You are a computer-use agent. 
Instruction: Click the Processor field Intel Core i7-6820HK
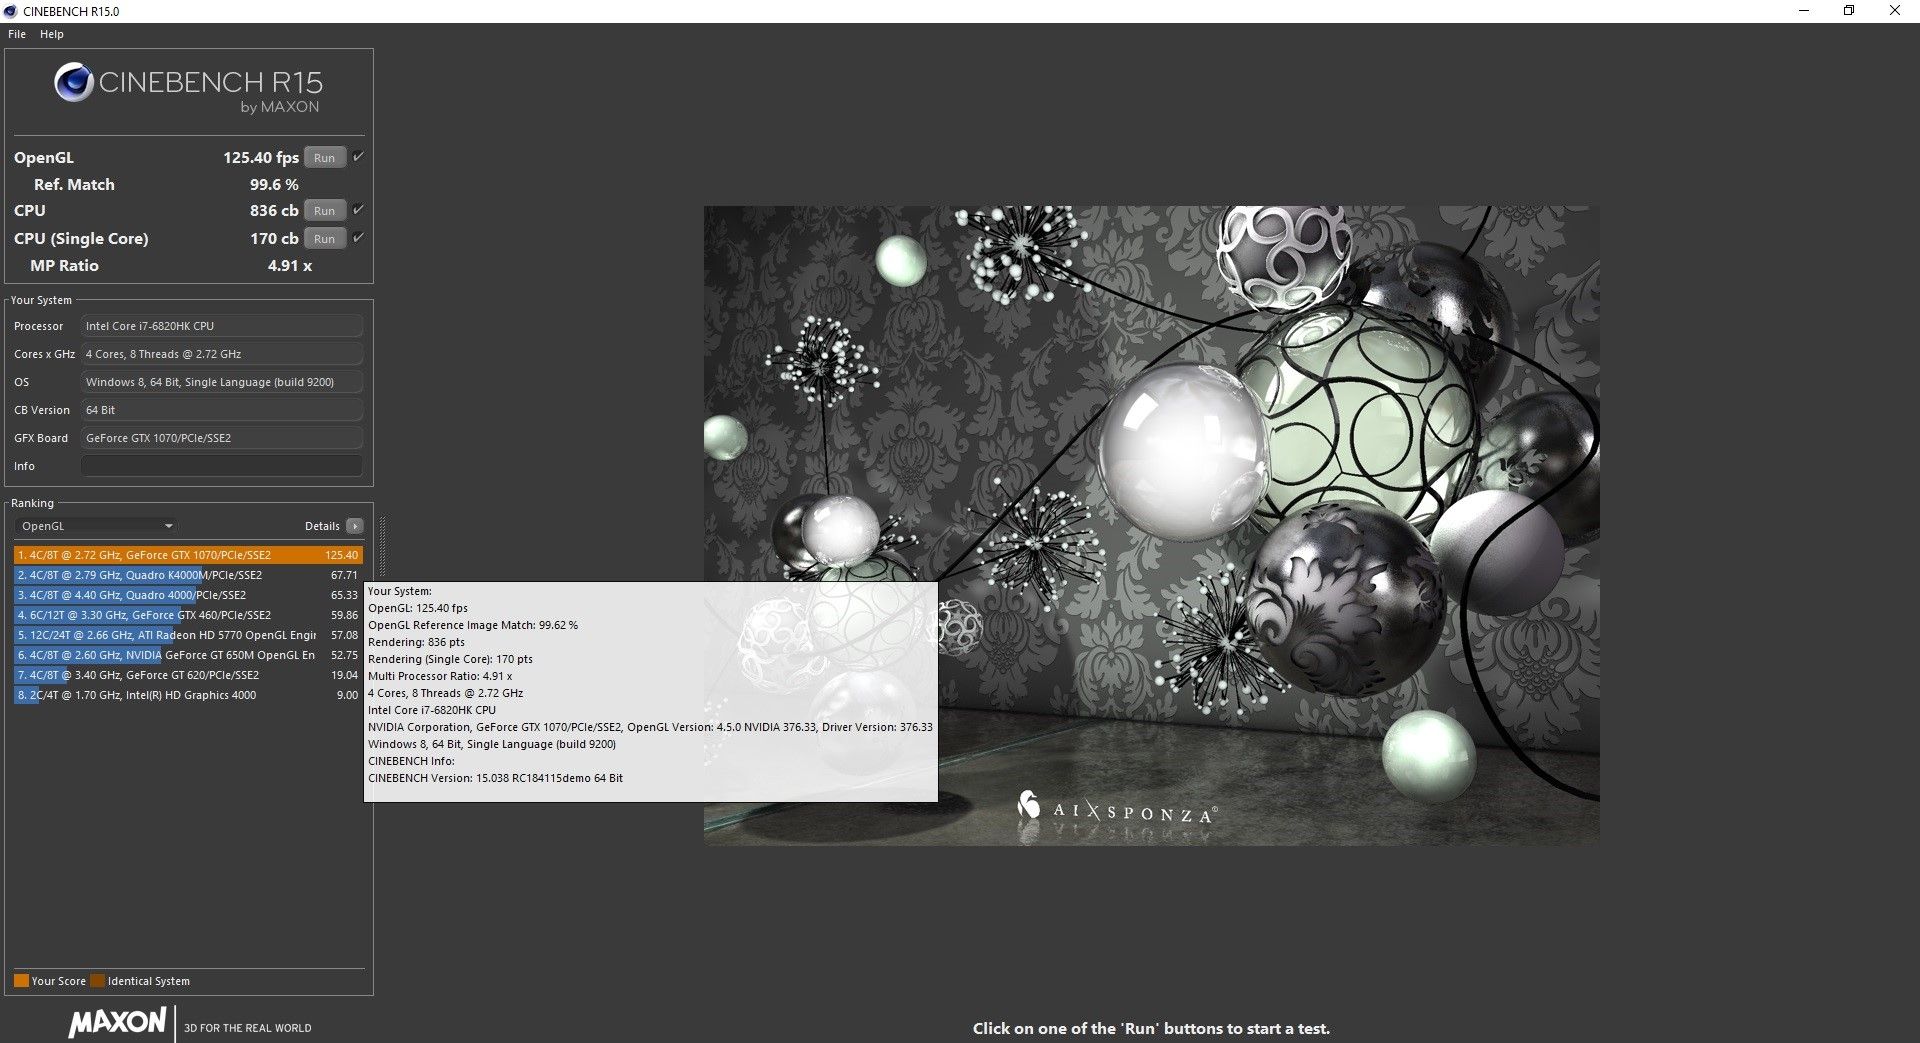[x=221, y=326]
